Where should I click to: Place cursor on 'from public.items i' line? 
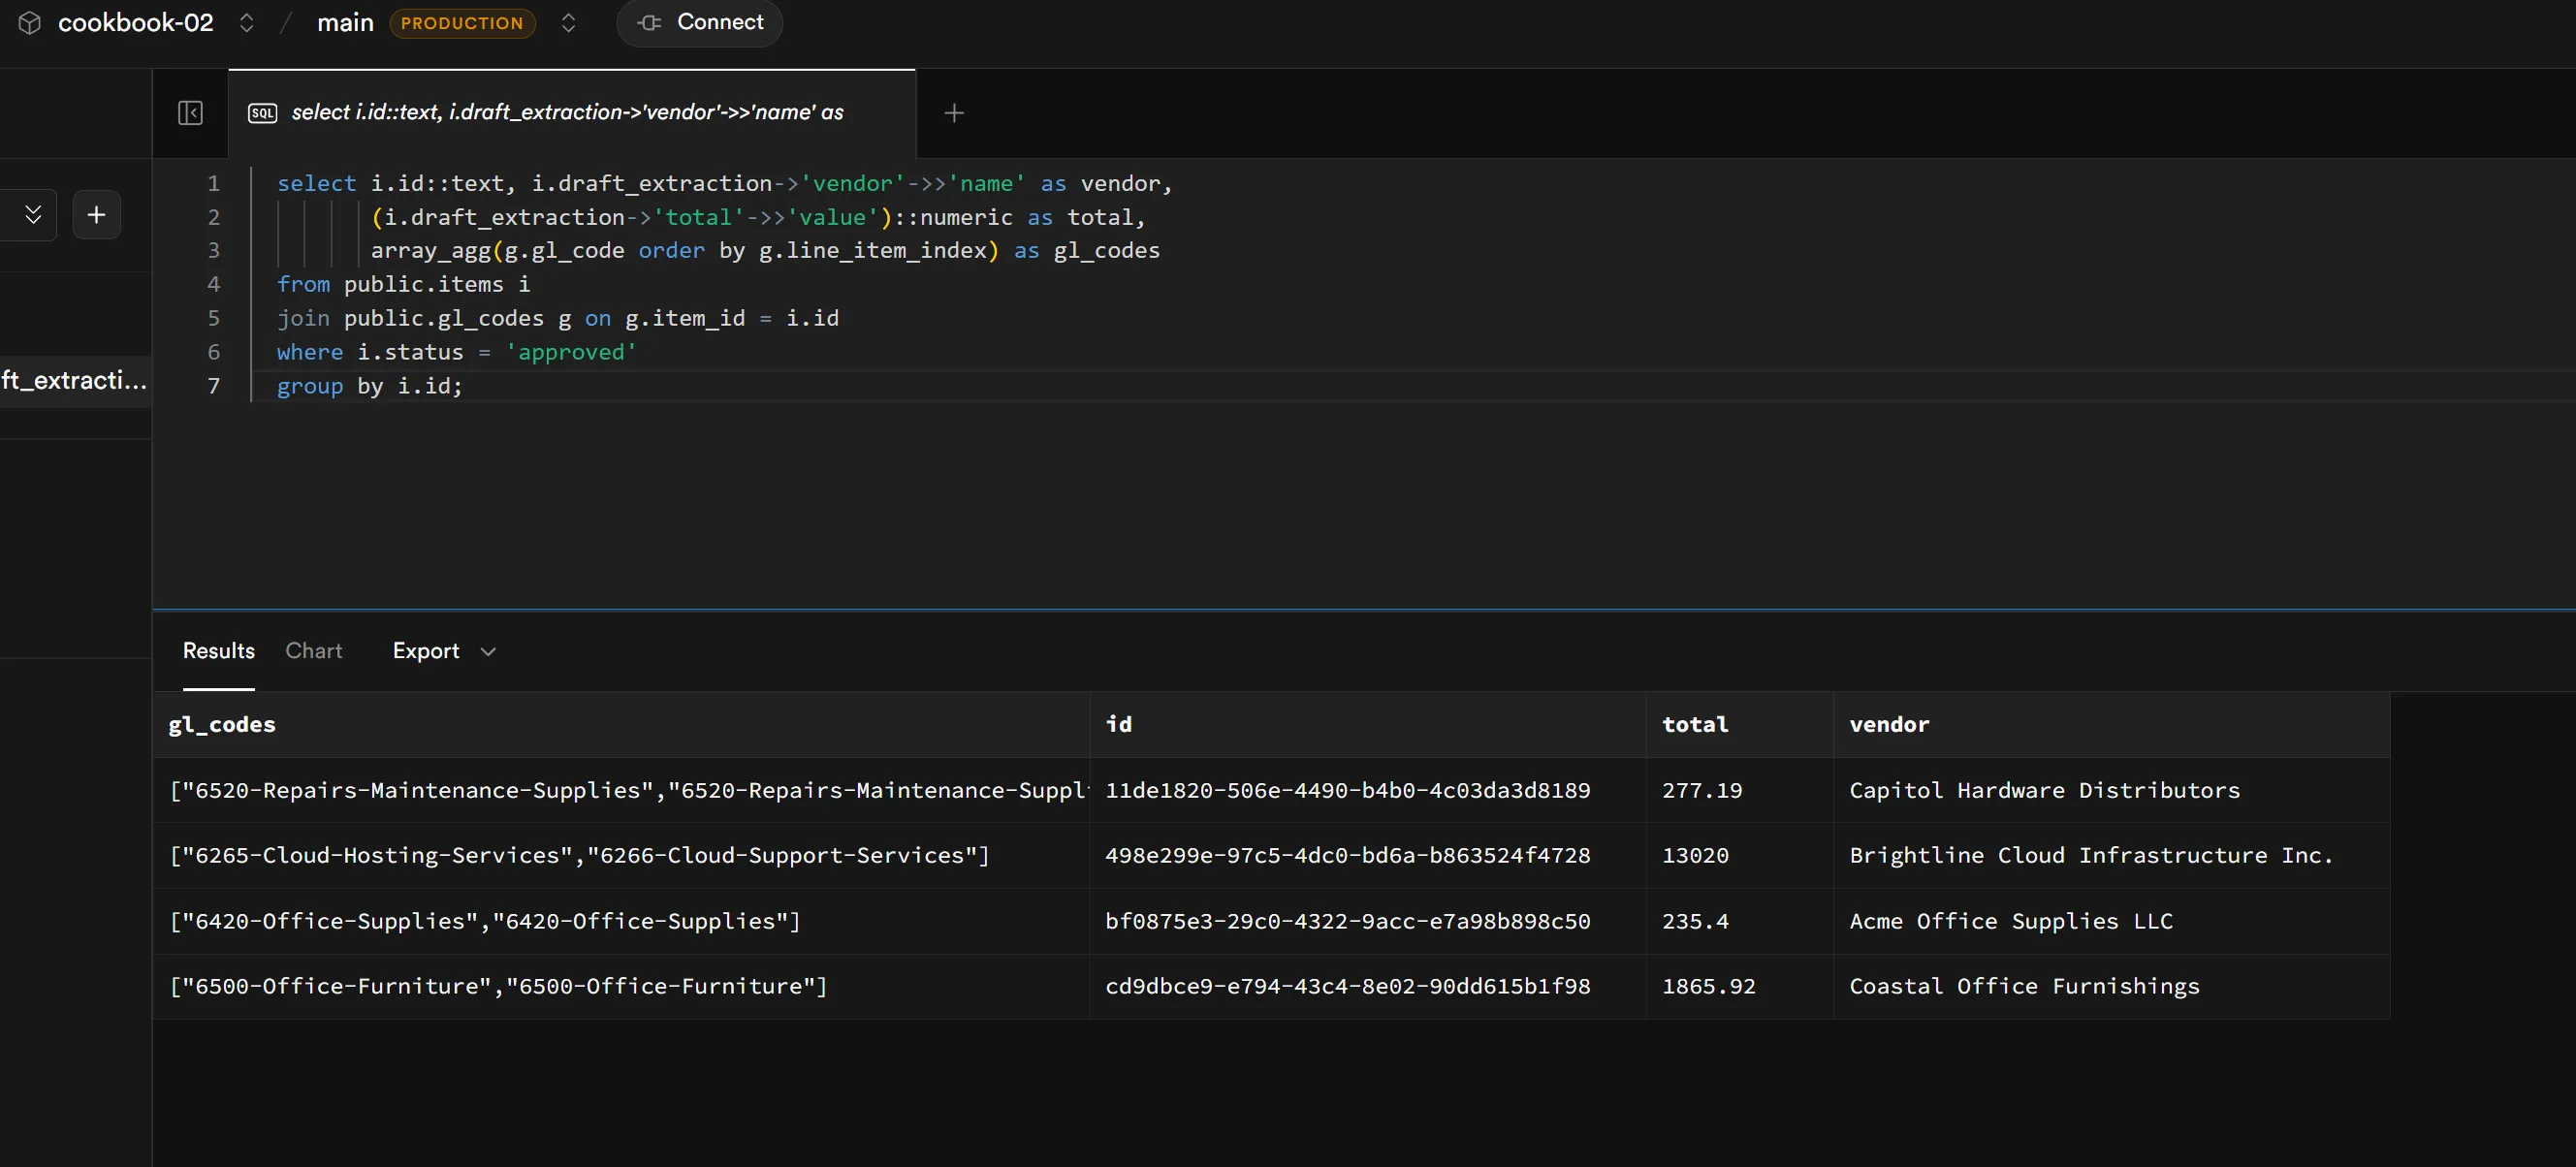click(x=404, y=284)
